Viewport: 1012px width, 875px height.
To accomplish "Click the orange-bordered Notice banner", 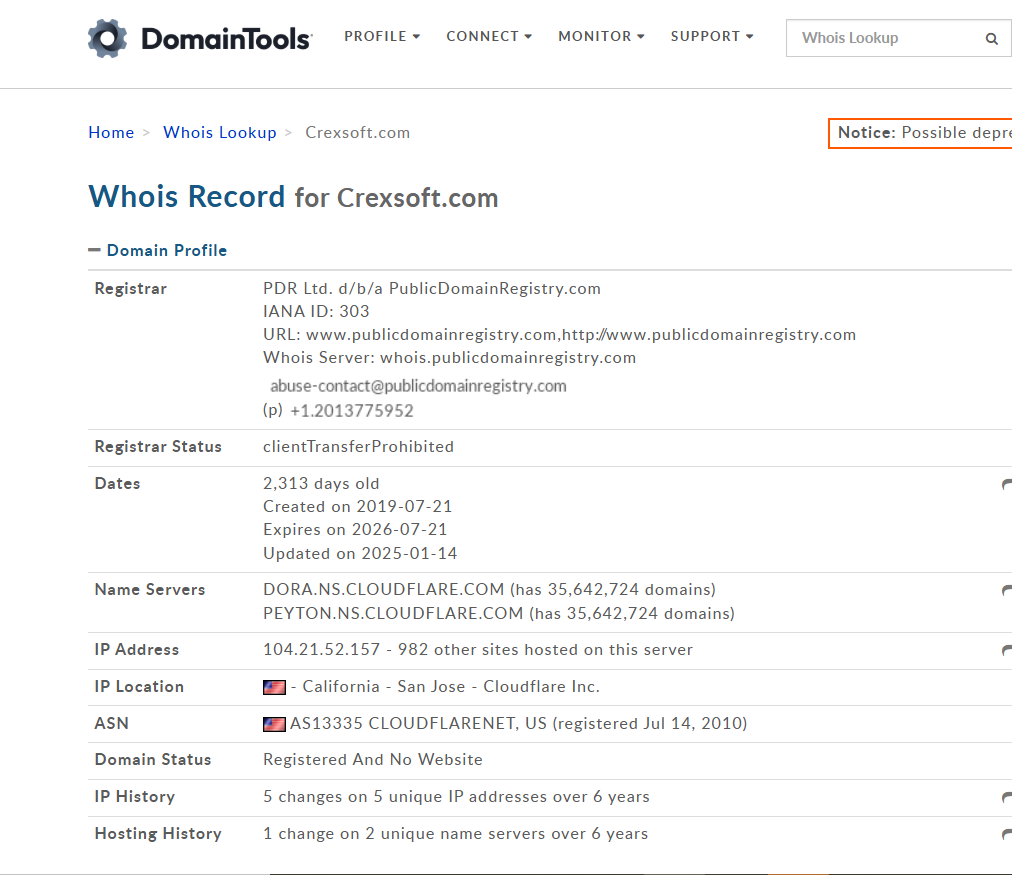I will 920,132.
